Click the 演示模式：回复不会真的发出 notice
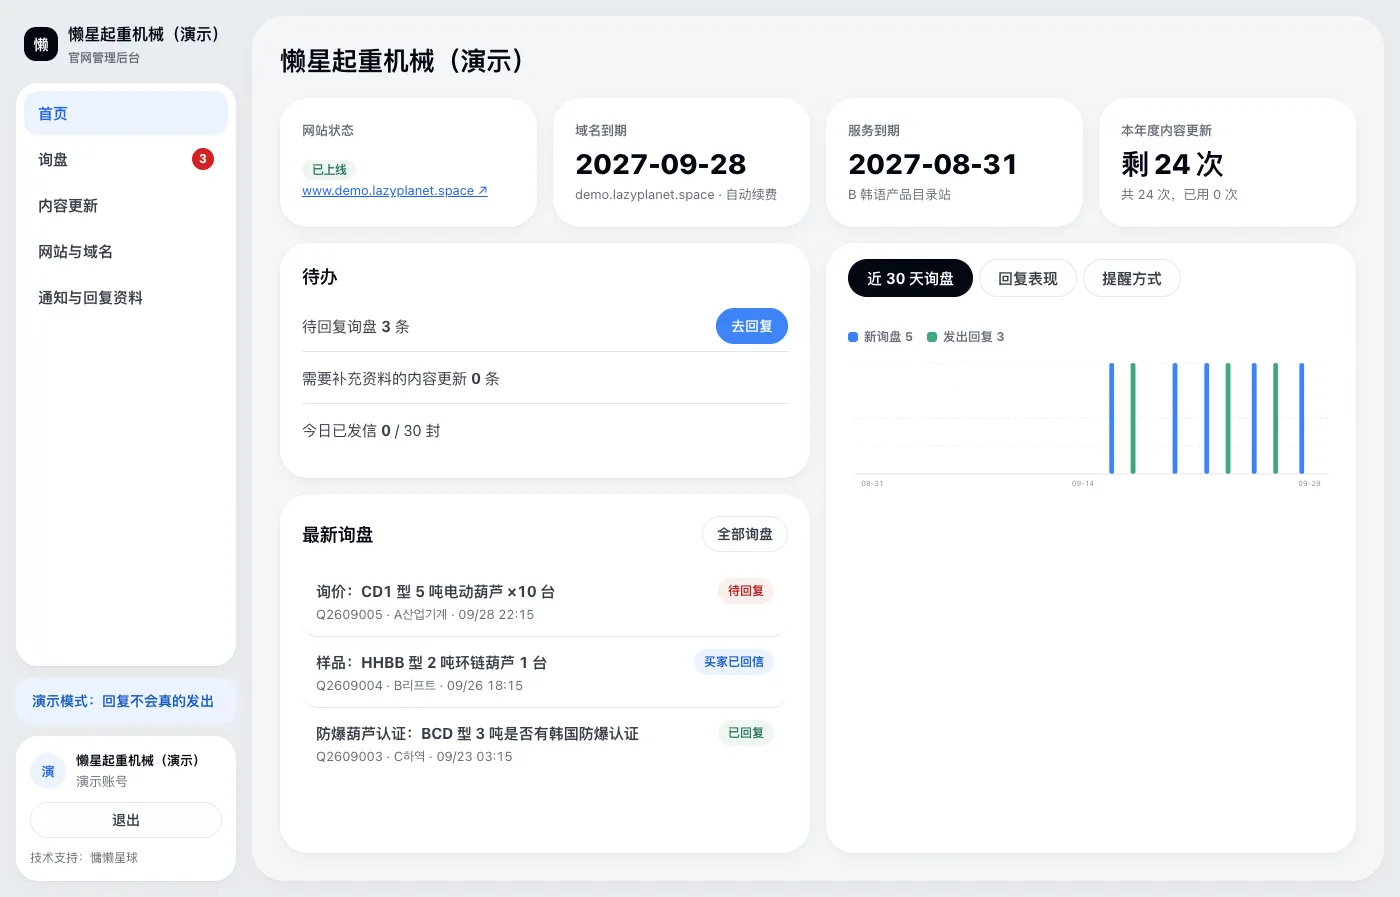This screenshot has width=1400, height=897. click(x=126, y=701)
